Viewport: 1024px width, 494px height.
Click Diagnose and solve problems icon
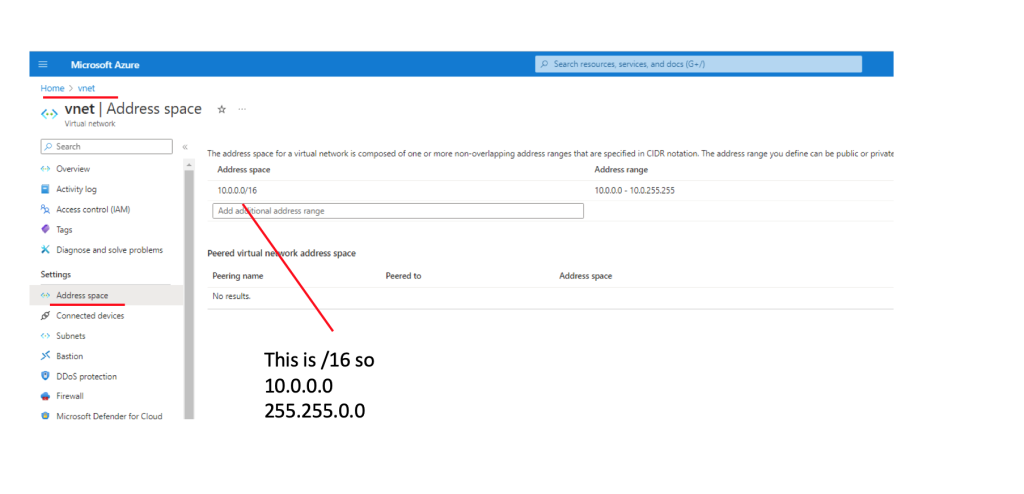point(45,250)
